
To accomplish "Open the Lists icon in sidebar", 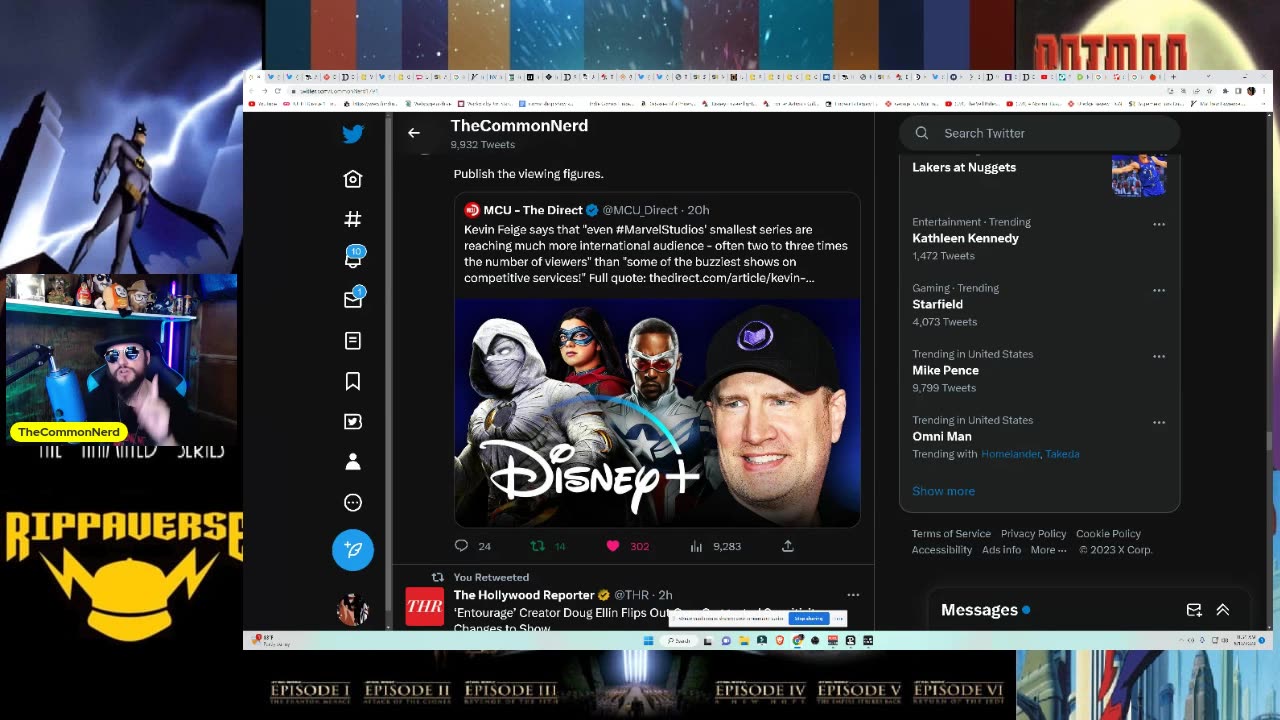I will (x=353, y=341).
